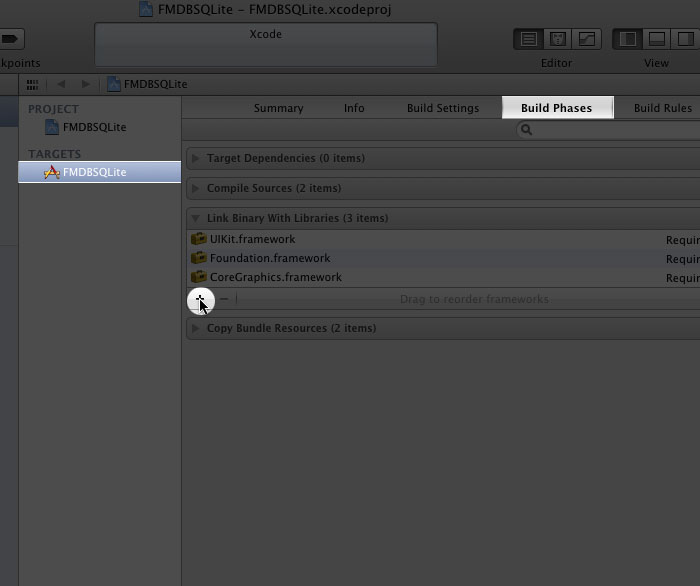Collapse Link Binary With Libraries section
The width and height of the screenshot is (700, 586).
point(196,218)
